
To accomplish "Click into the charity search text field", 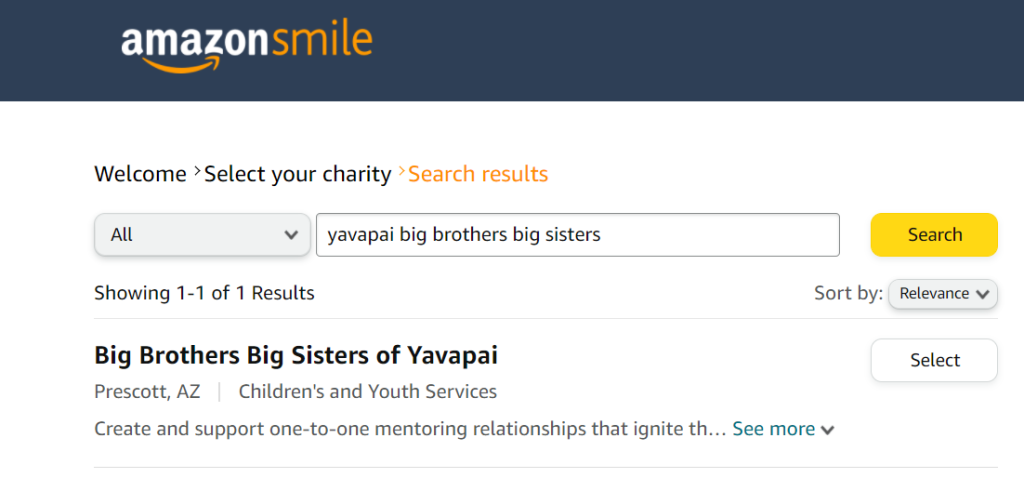I will pos(577,235).
